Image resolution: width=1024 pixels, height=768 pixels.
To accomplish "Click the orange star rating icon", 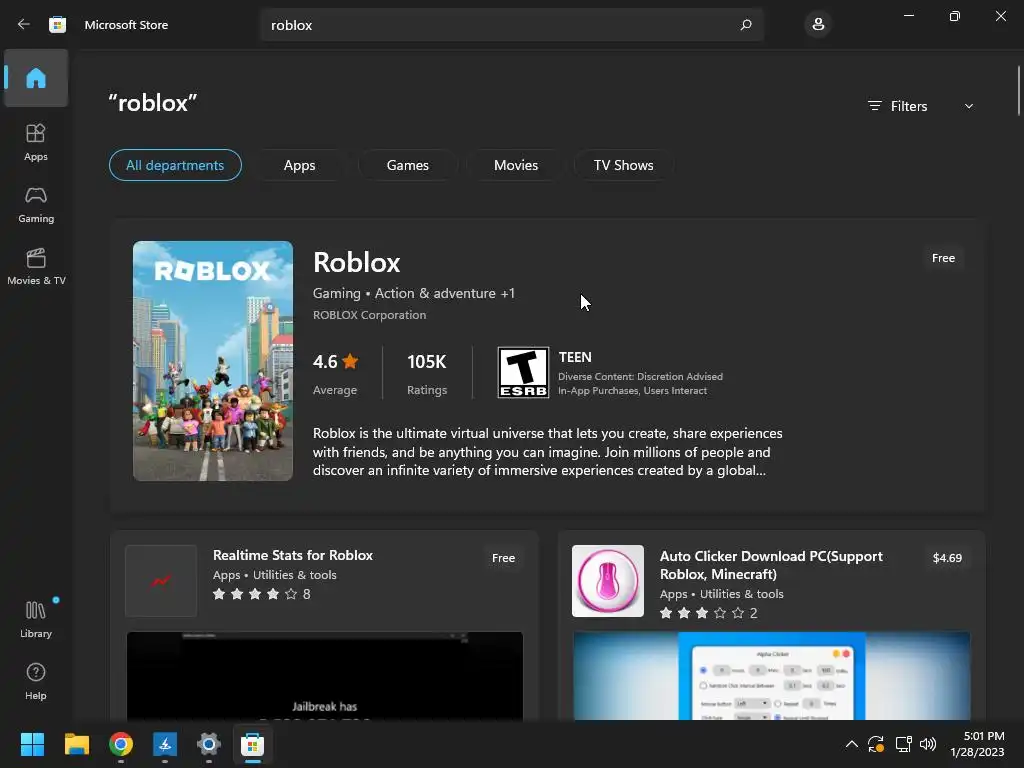I will pyautogui.click(x=350, y=360).
